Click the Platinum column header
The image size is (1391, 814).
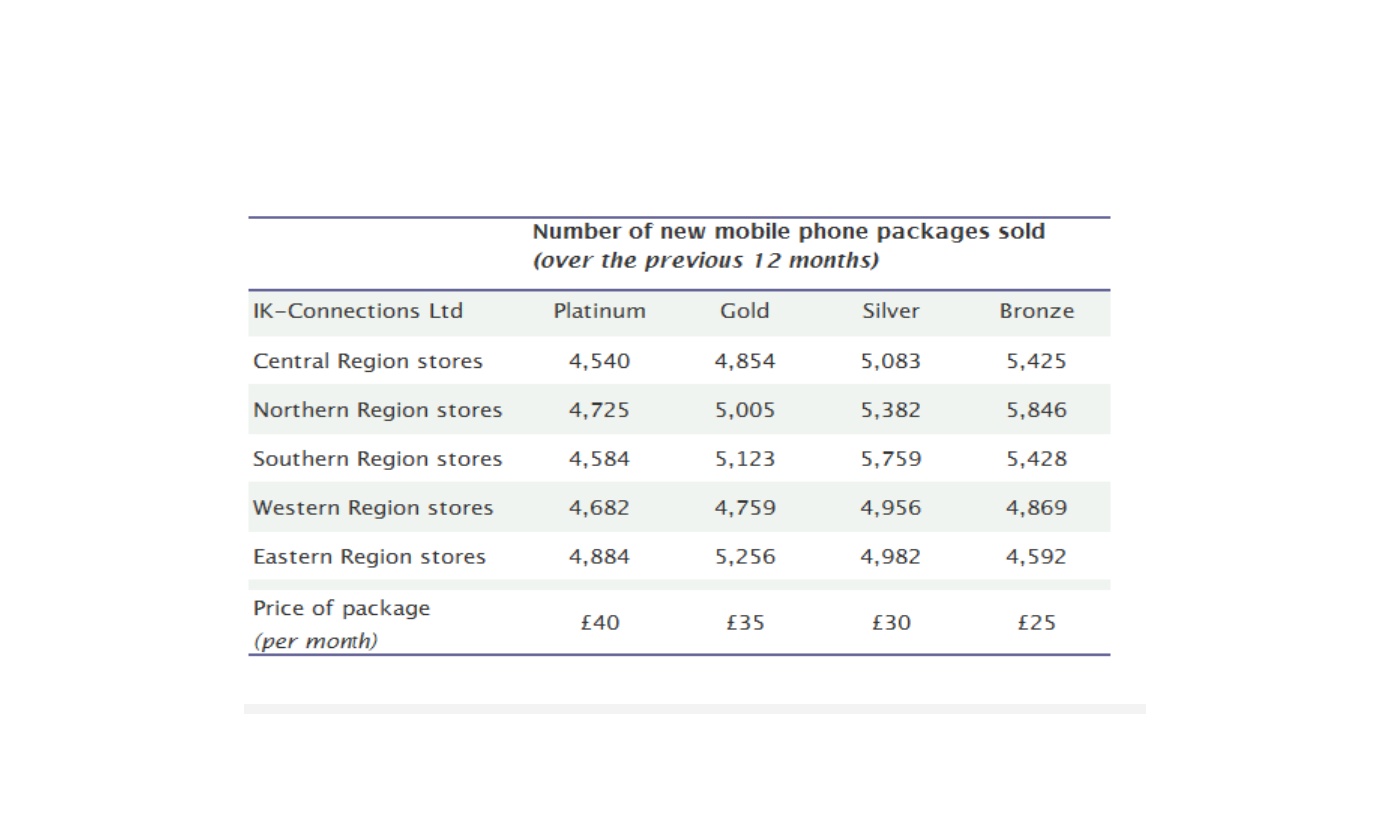pos(599,311)
